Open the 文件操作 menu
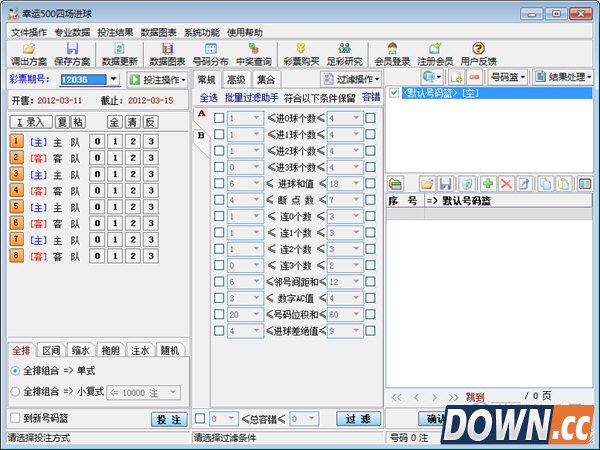This screenshot has width=600, height=450. click(29, 33)
